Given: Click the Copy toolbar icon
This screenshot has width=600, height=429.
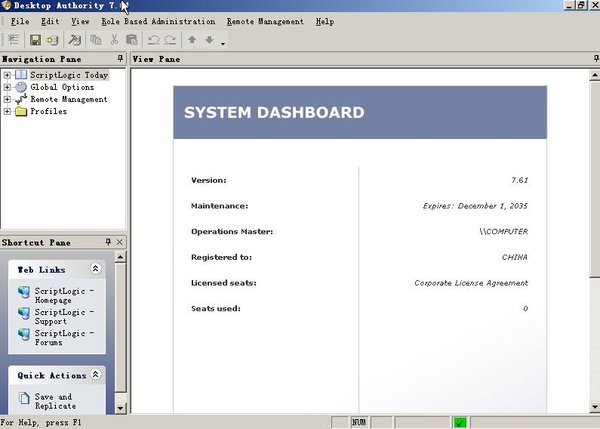Looking at the screenshot, I should pyautogui.click(x=96, y=40).
